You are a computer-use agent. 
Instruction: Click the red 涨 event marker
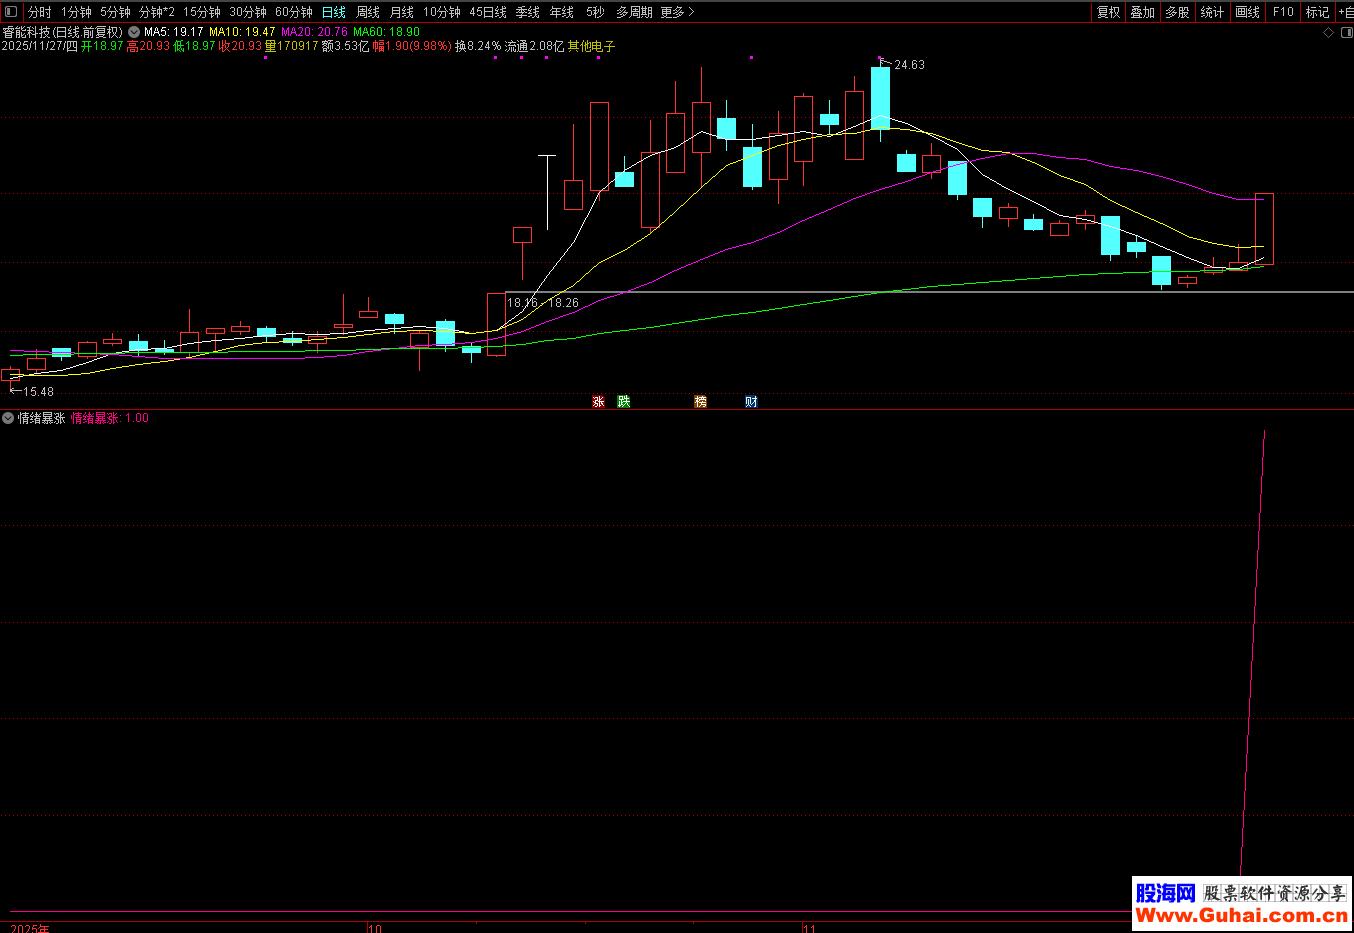tap(599, 402)
